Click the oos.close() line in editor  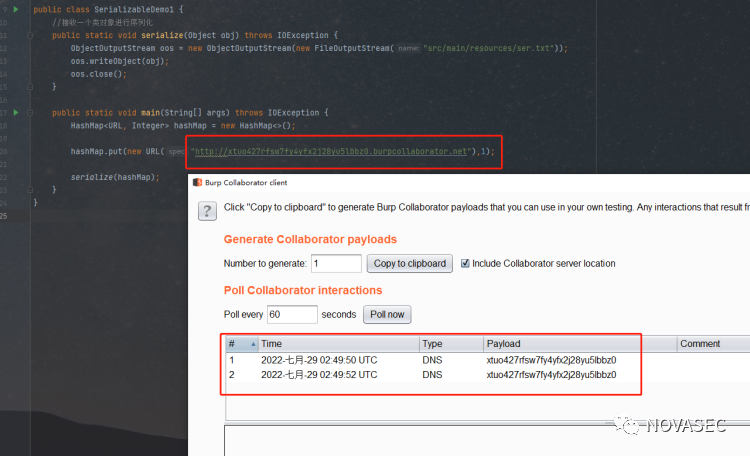[x=99, y=74]
